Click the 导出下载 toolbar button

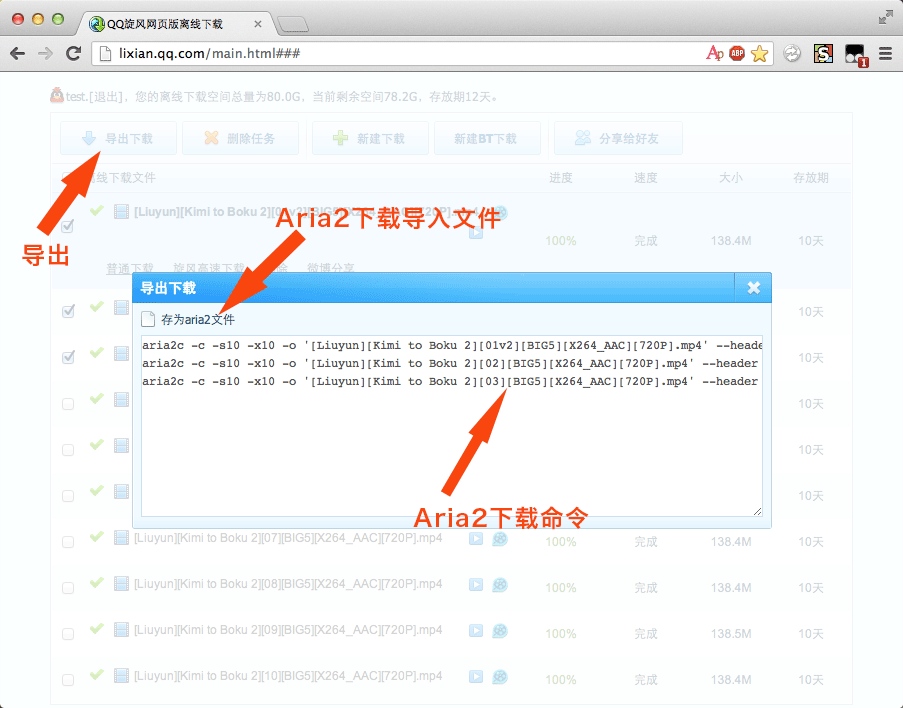(118, 138)
